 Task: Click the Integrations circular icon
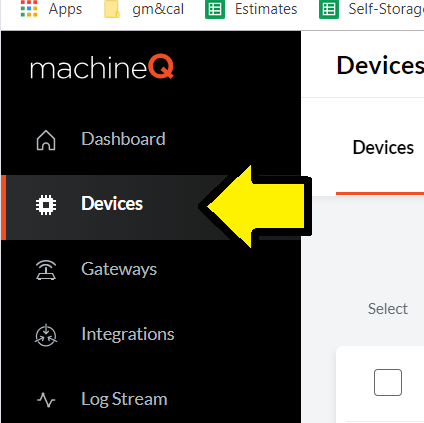click(x=46, y=335)
